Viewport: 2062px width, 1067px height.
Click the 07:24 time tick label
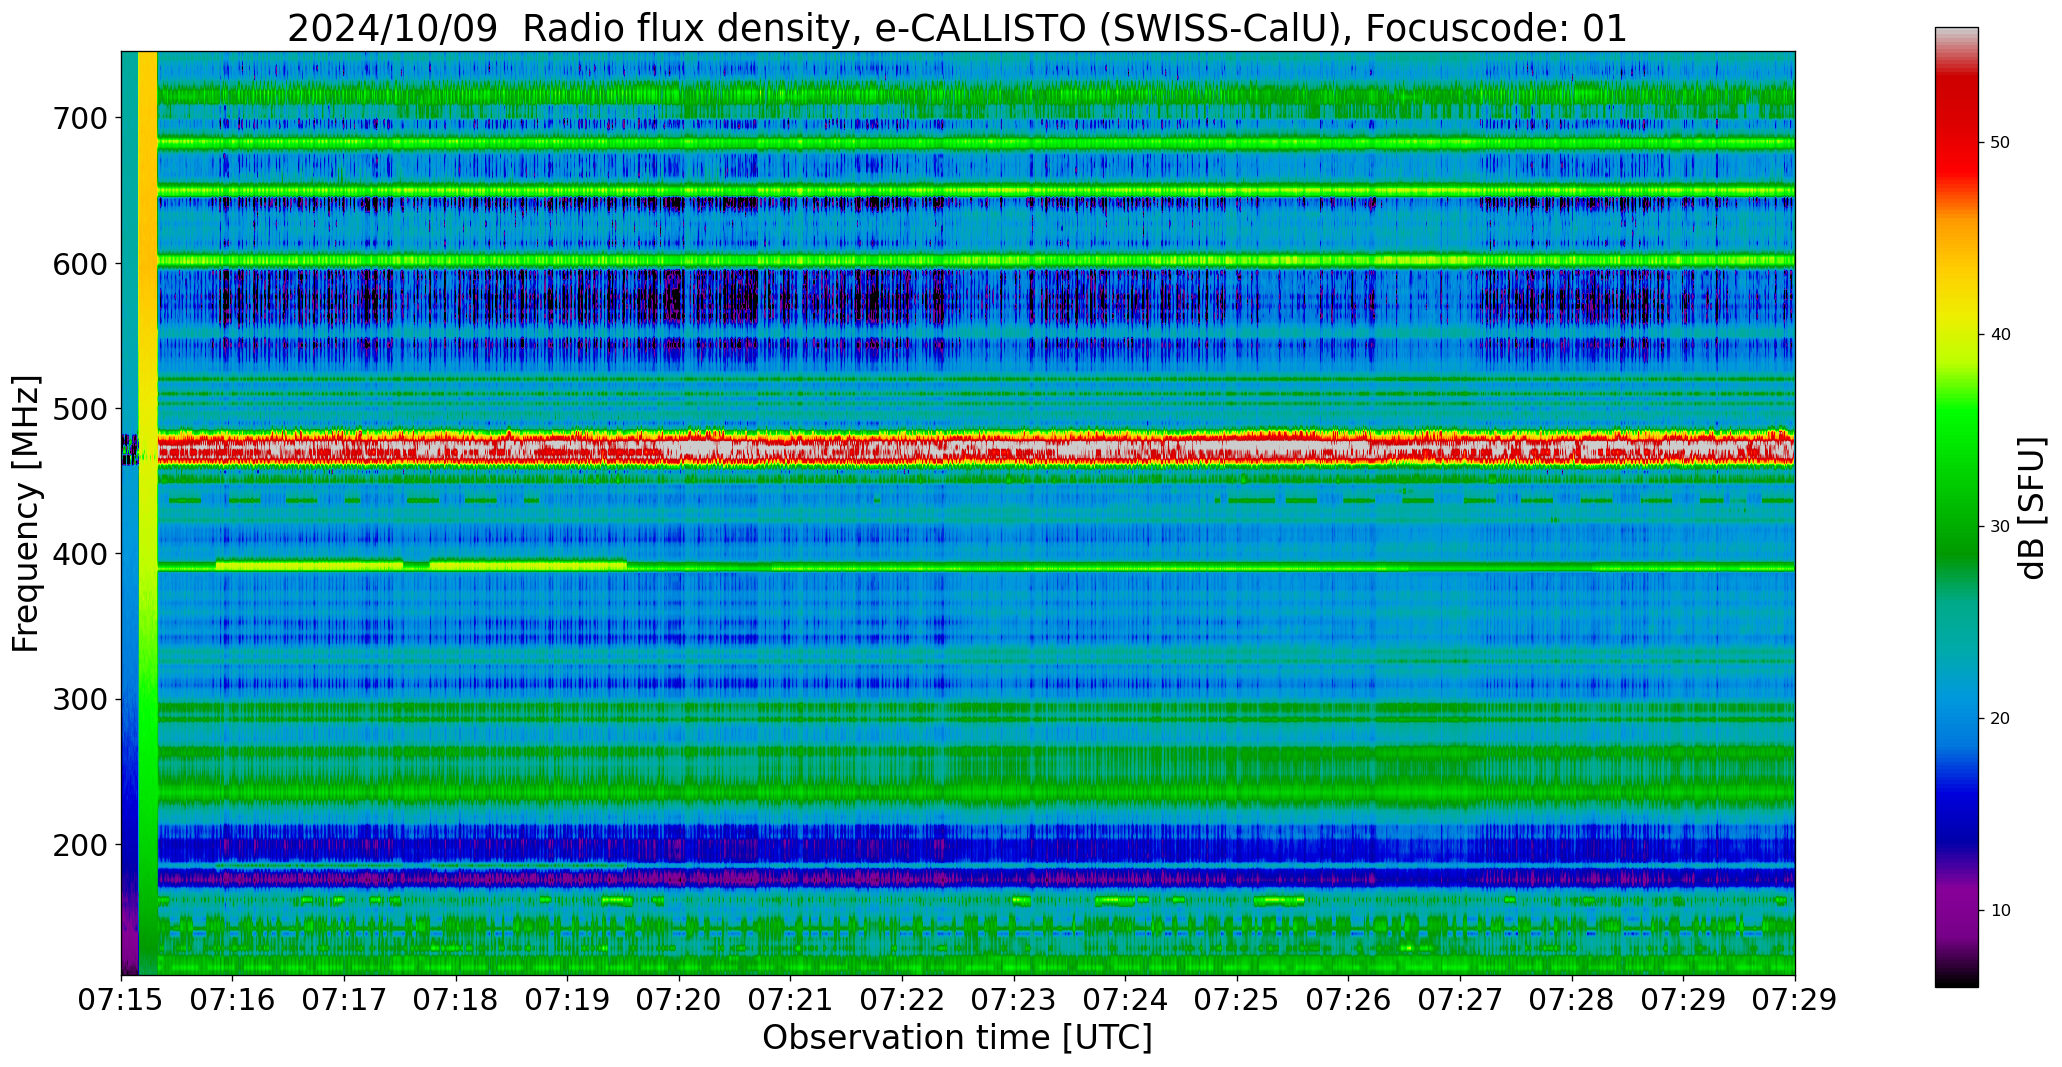tap(1126, 1000)
